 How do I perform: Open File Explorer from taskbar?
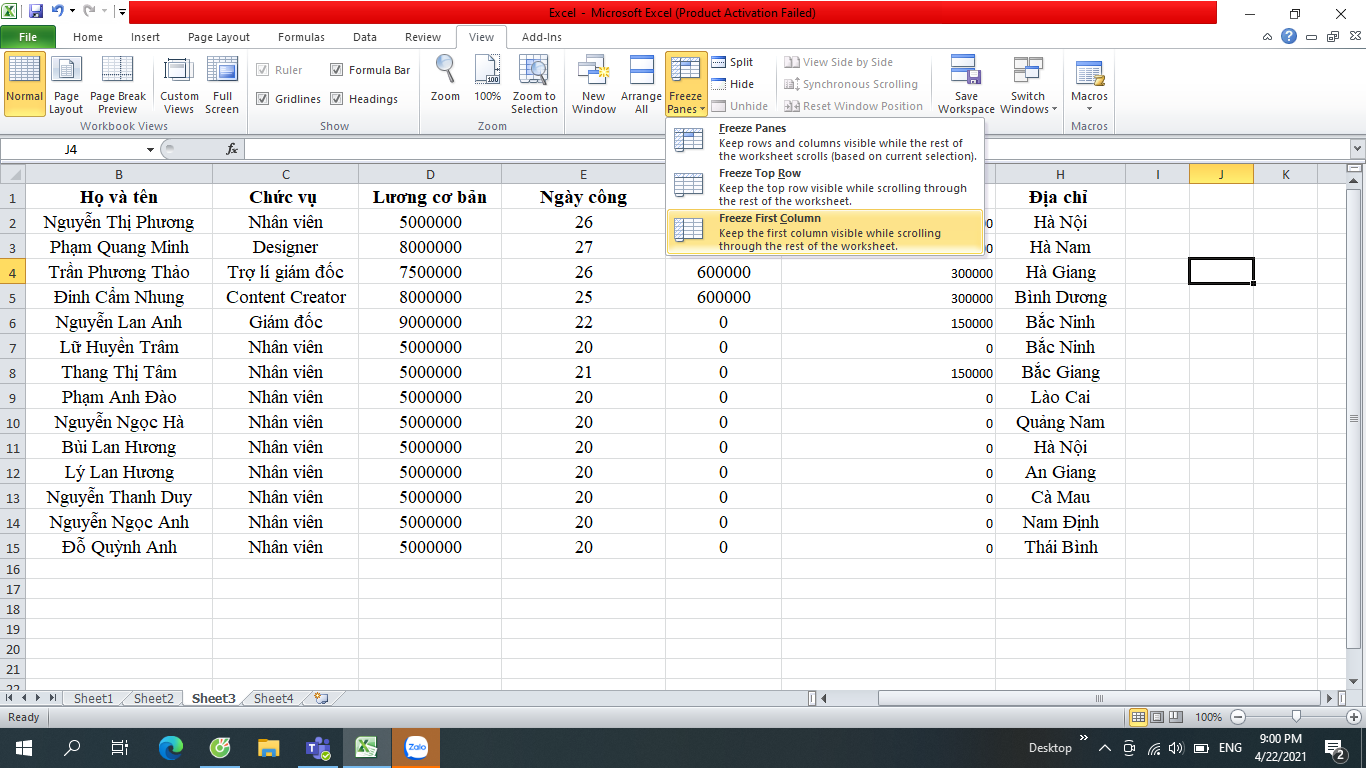click(x=269, y=748)
